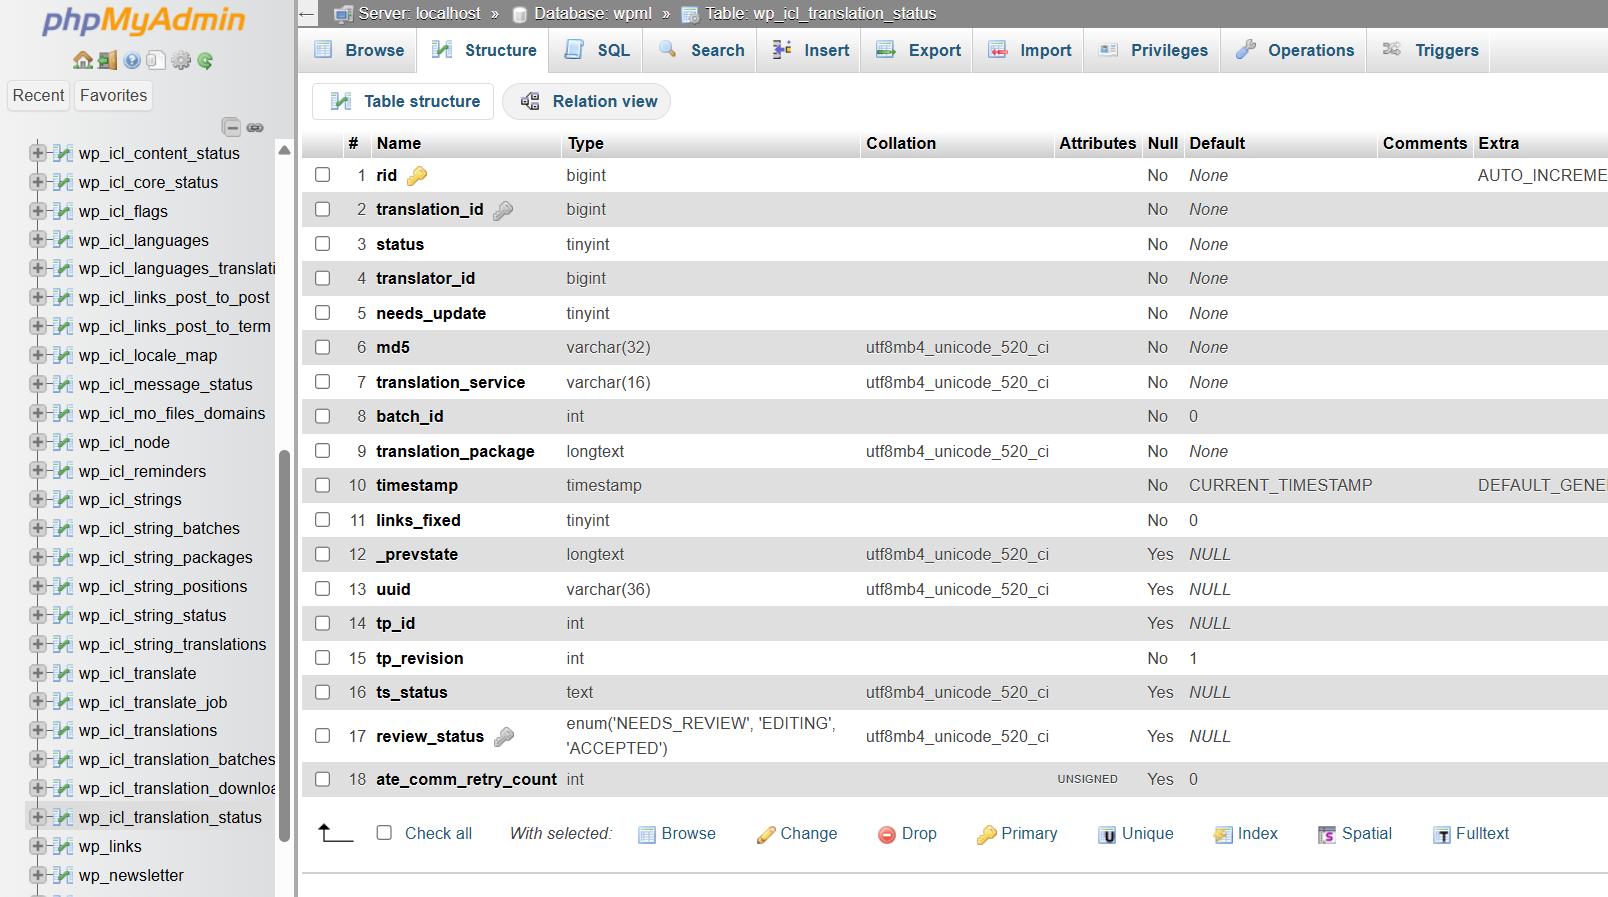1608x897 pixels.
Task: Click the wp_icl_flags table icon
Action: (x=63, y=211)
